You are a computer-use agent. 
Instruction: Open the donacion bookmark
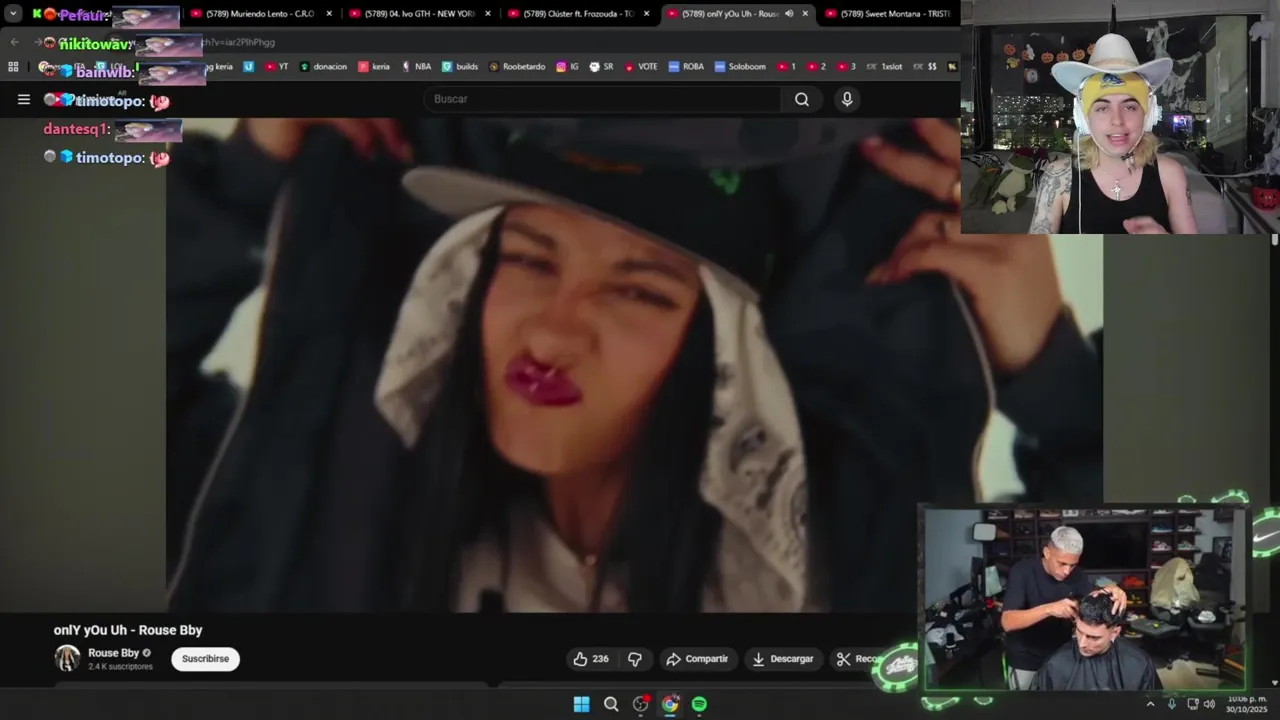323,67
